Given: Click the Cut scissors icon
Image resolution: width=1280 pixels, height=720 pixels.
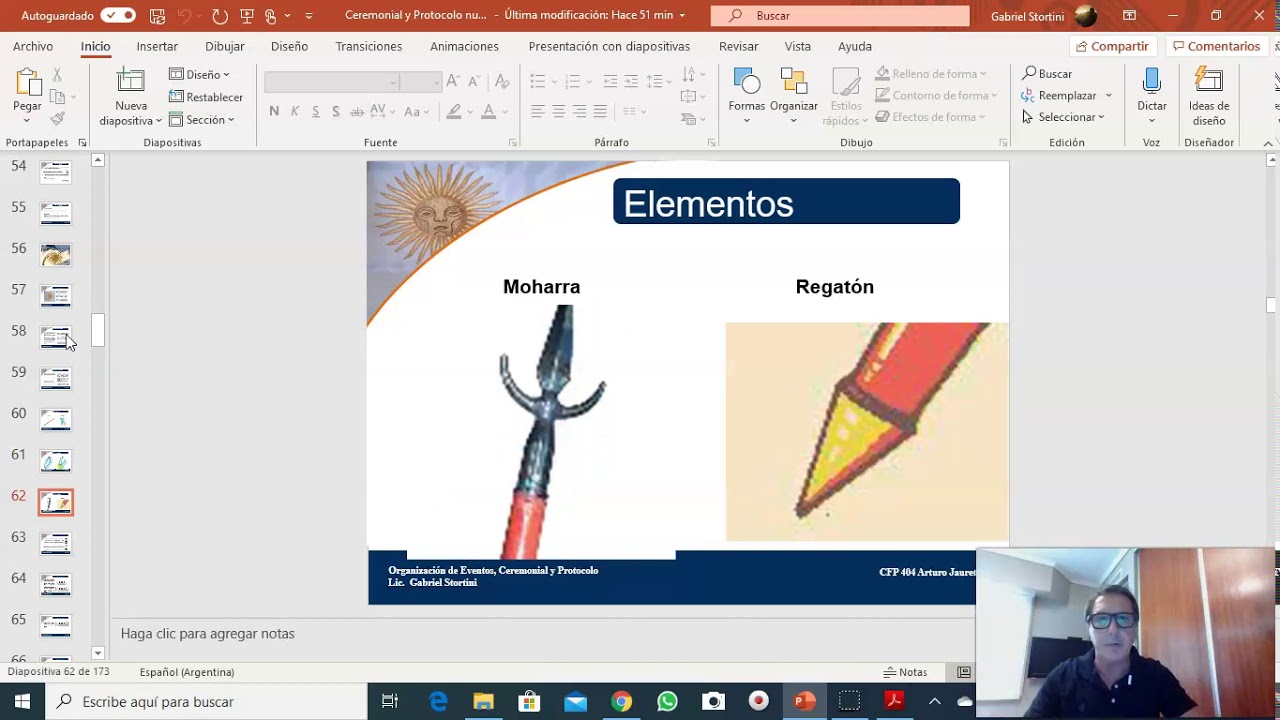Looking at the screenshot, I should coord(57,75).
